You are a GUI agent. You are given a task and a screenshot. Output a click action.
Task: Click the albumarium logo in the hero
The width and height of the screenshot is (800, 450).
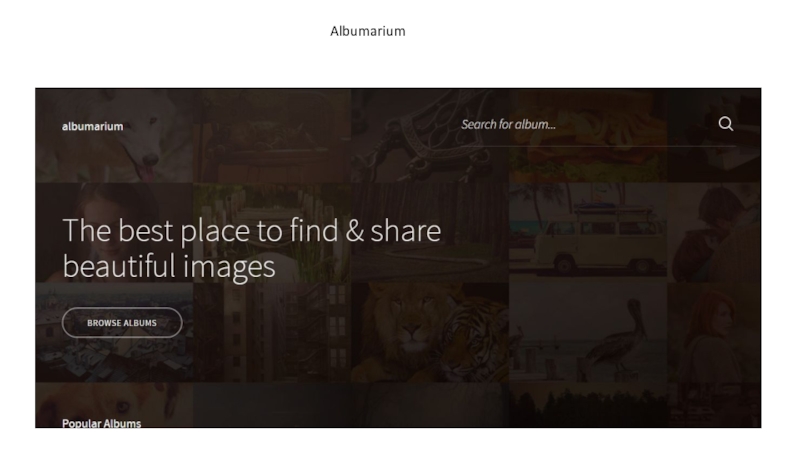click(92, 127)
